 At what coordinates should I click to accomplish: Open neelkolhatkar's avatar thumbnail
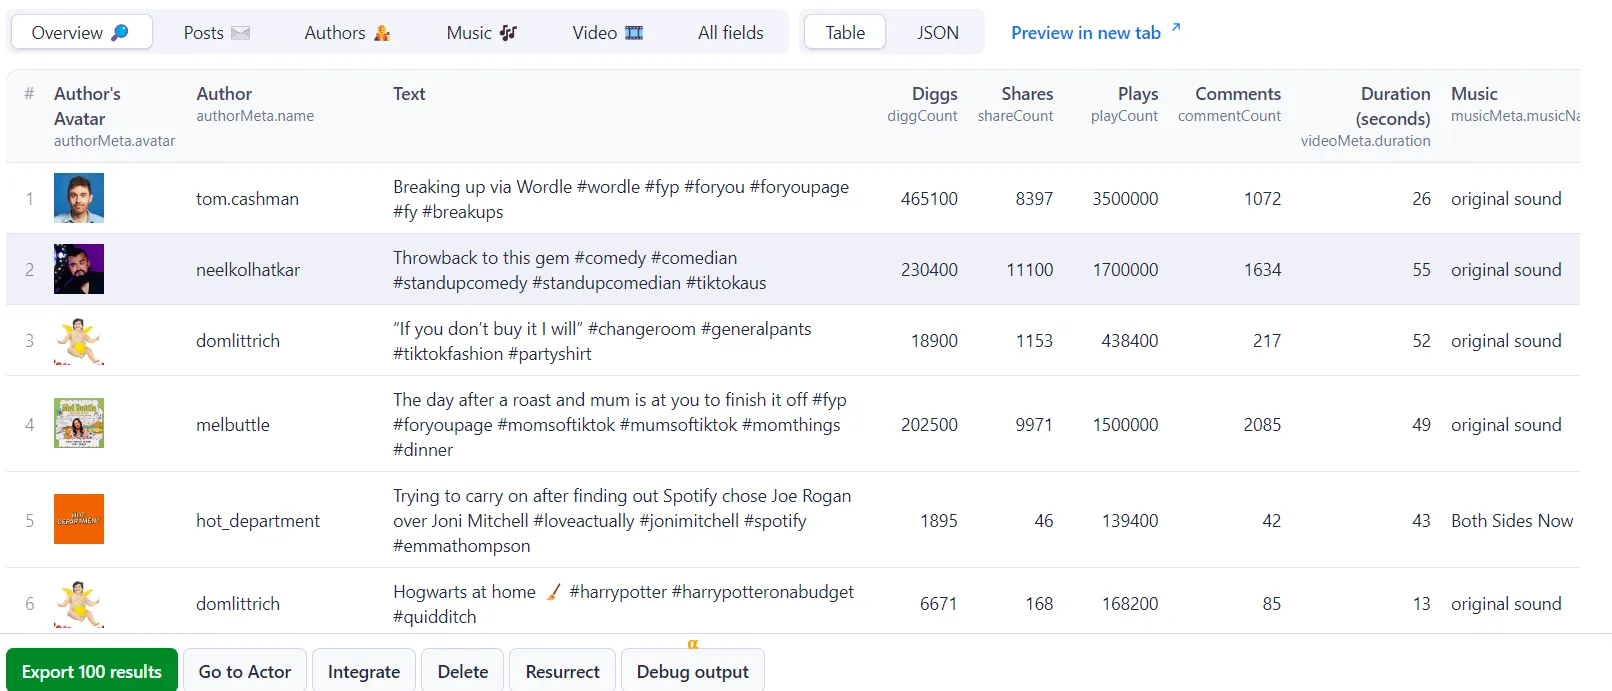[x=79, y=269]
